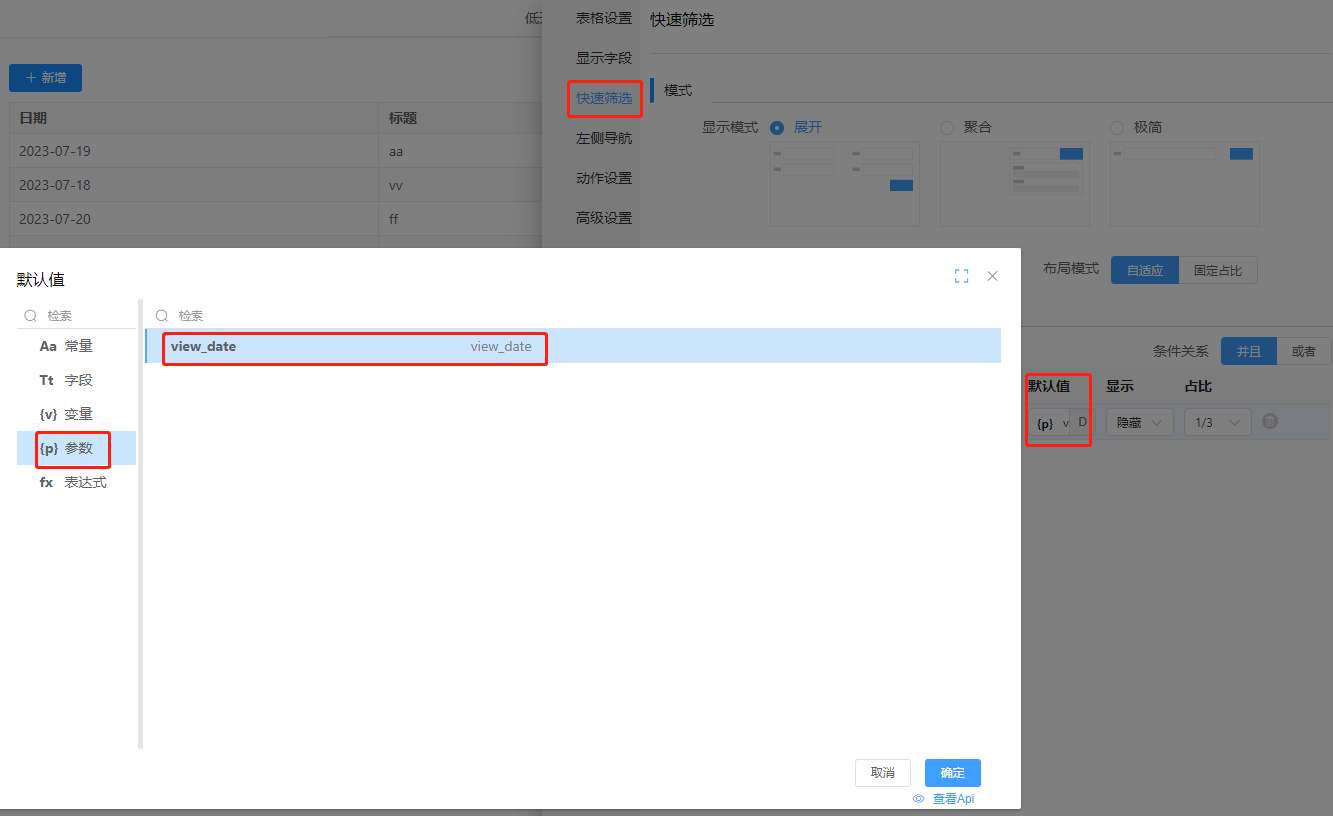This screenshot has height=816, width=1333.
Task: Open the 隐藏 display dropdown
Action: pos(1139,423)
